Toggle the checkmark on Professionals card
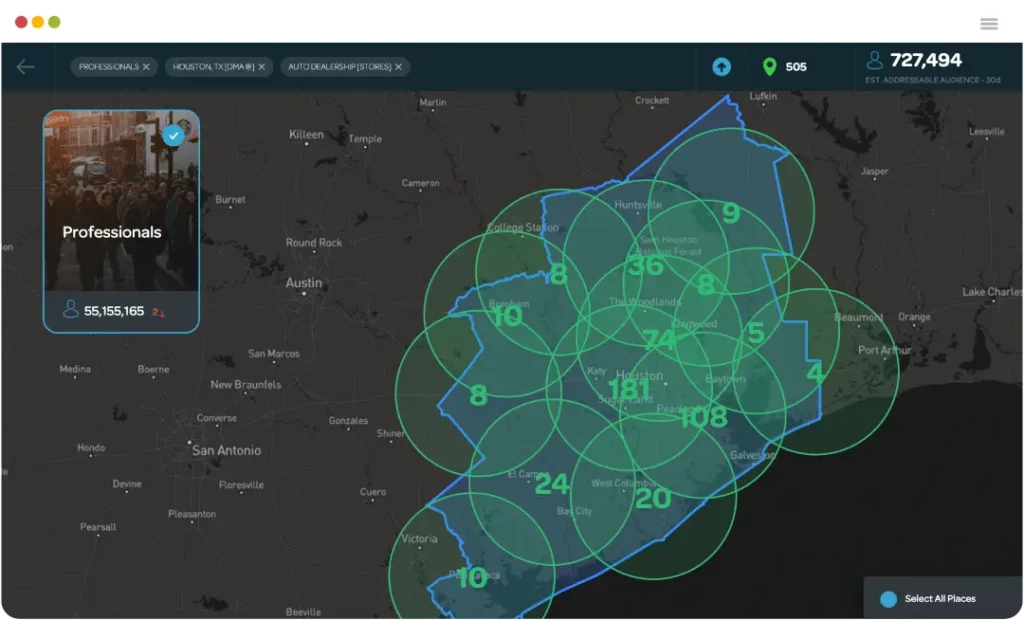Image resolution: width=1024 pixels, height=620 pixels. [x=173, y=136]
